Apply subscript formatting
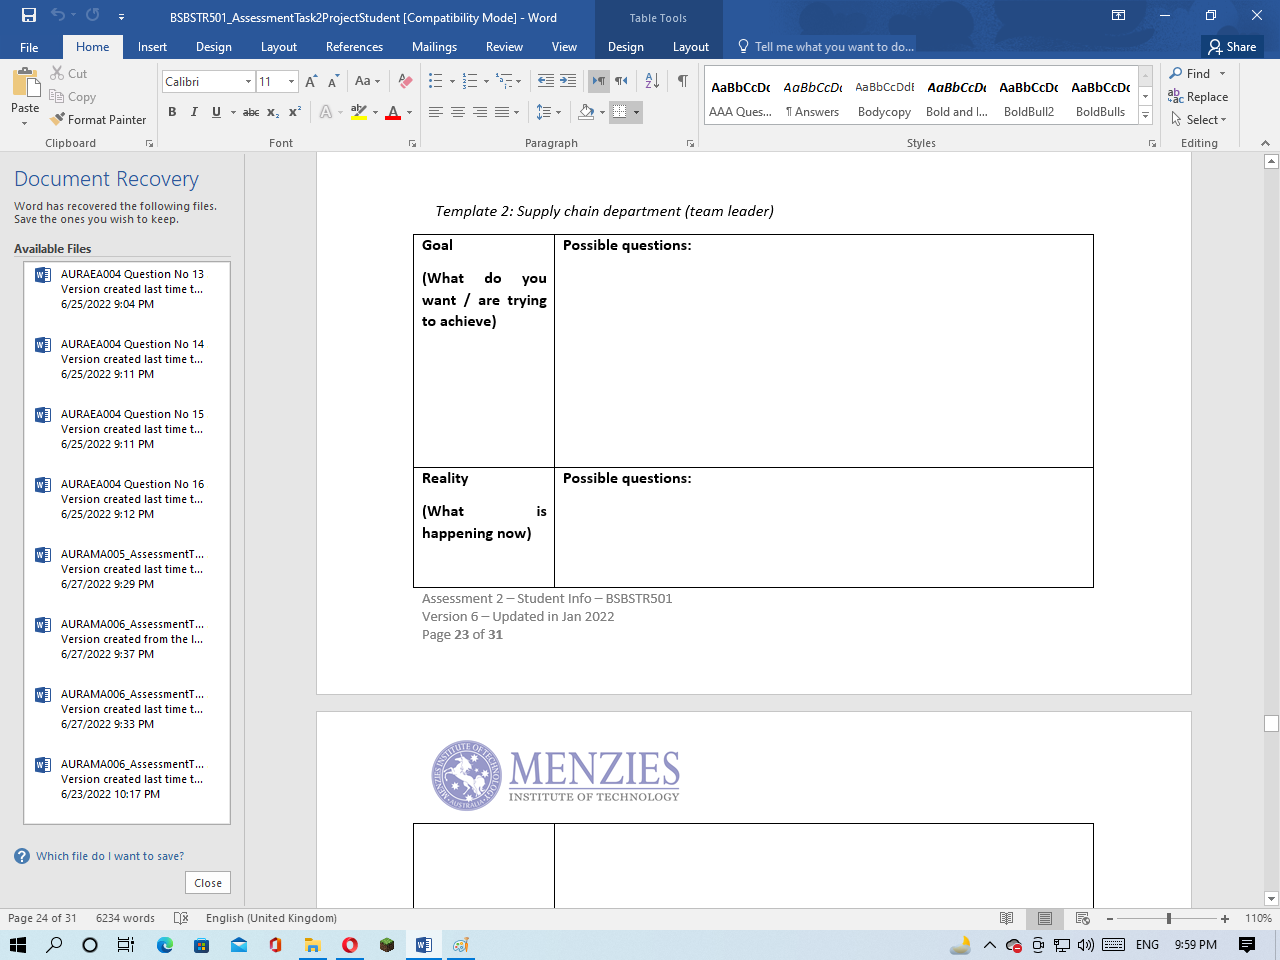1280x960 pixels. pyautogui.click(x=274, y=111)
